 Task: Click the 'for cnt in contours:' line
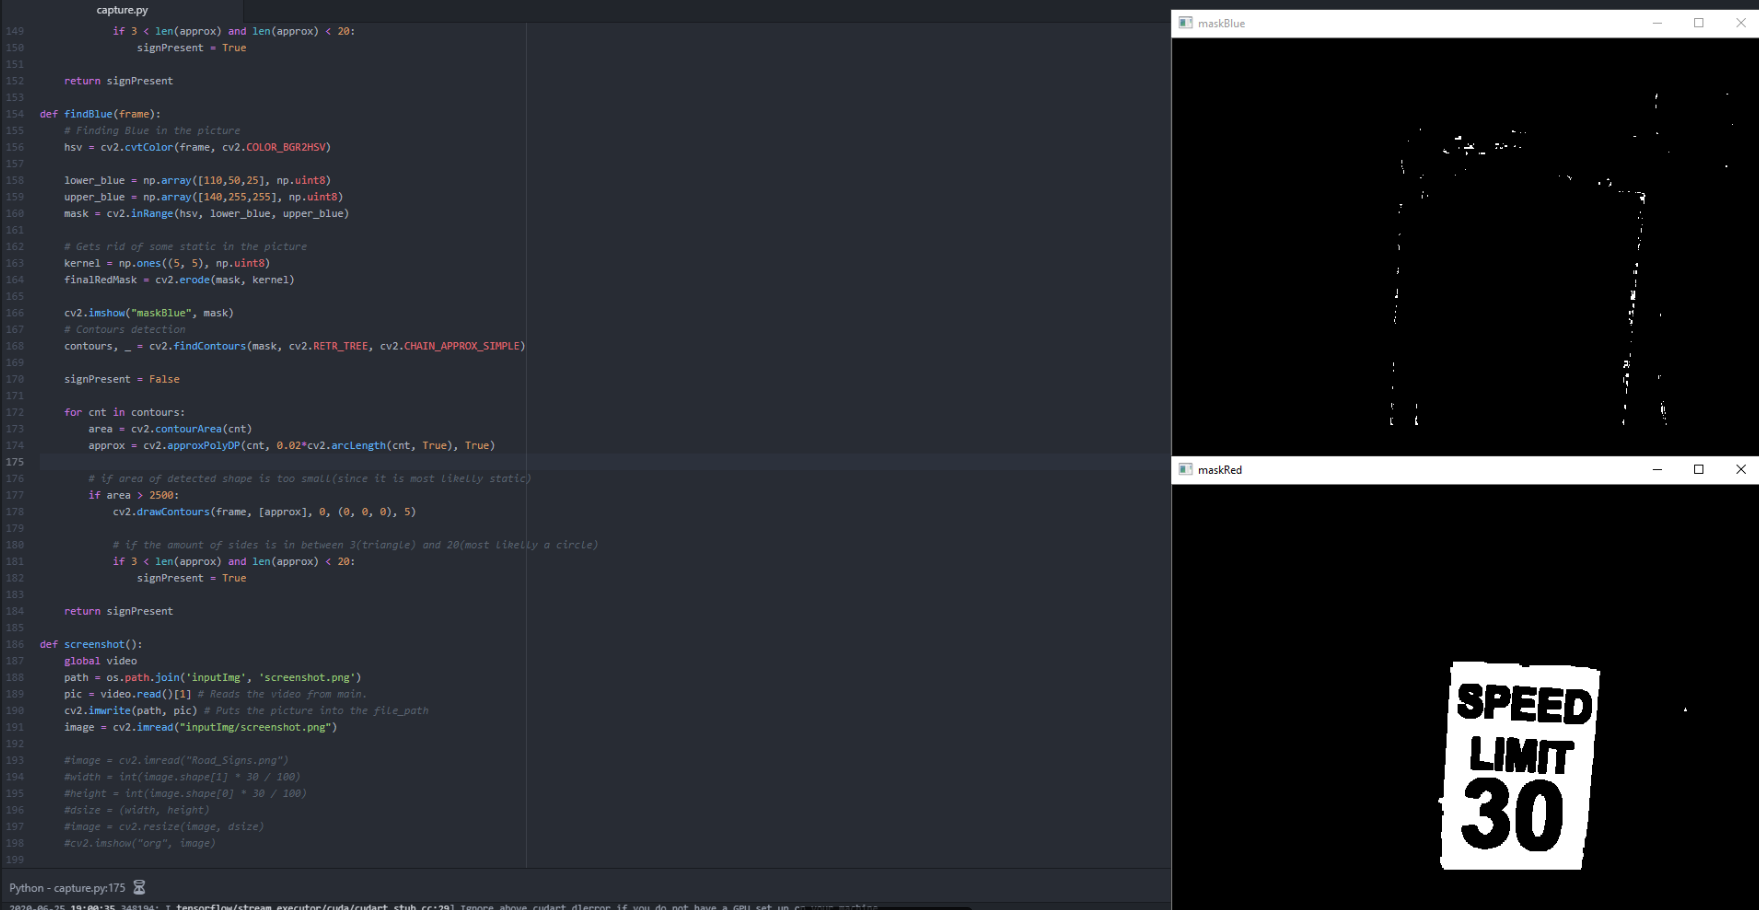pyautogui.click(x=125, y=412)
